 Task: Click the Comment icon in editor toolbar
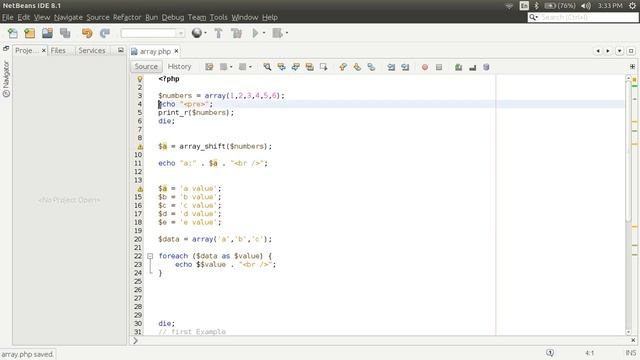pos(458,67)
